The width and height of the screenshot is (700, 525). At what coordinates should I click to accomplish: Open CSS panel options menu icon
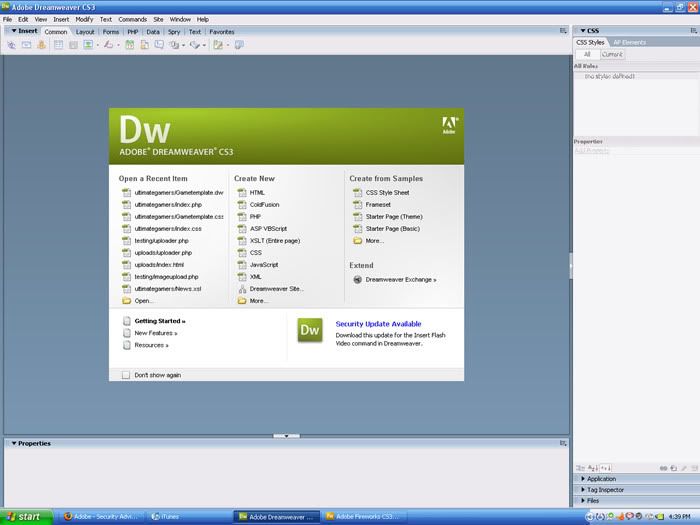click(x=693, y=30)
